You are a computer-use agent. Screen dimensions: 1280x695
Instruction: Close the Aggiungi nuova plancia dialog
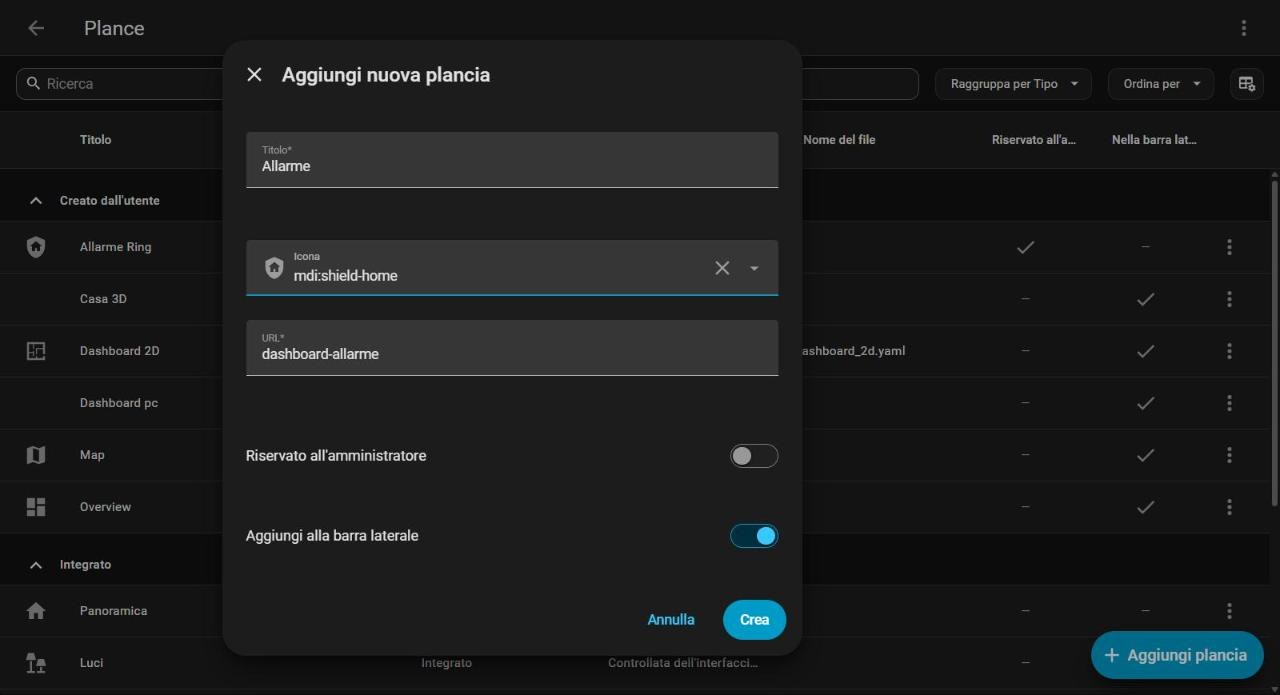pos(254,75)
